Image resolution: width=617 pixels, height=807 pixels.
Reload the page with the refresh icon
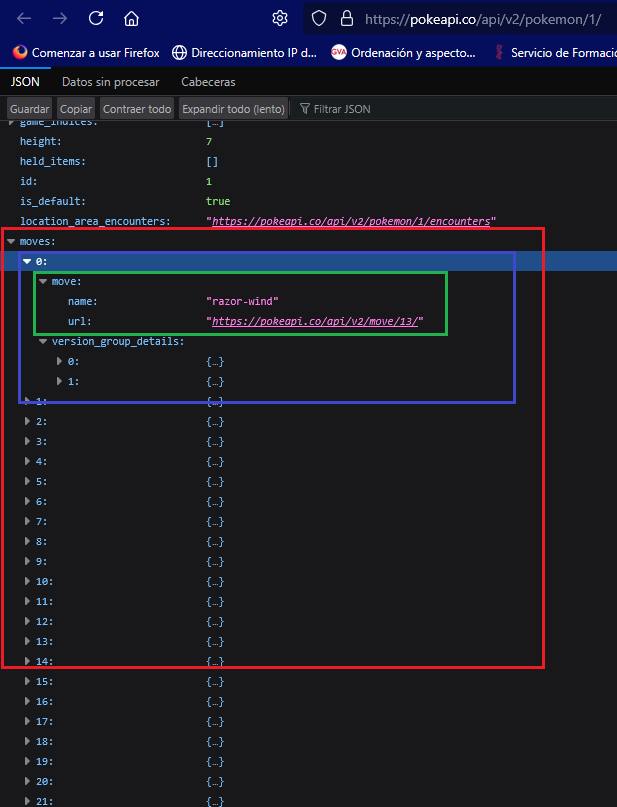(96, 19)
